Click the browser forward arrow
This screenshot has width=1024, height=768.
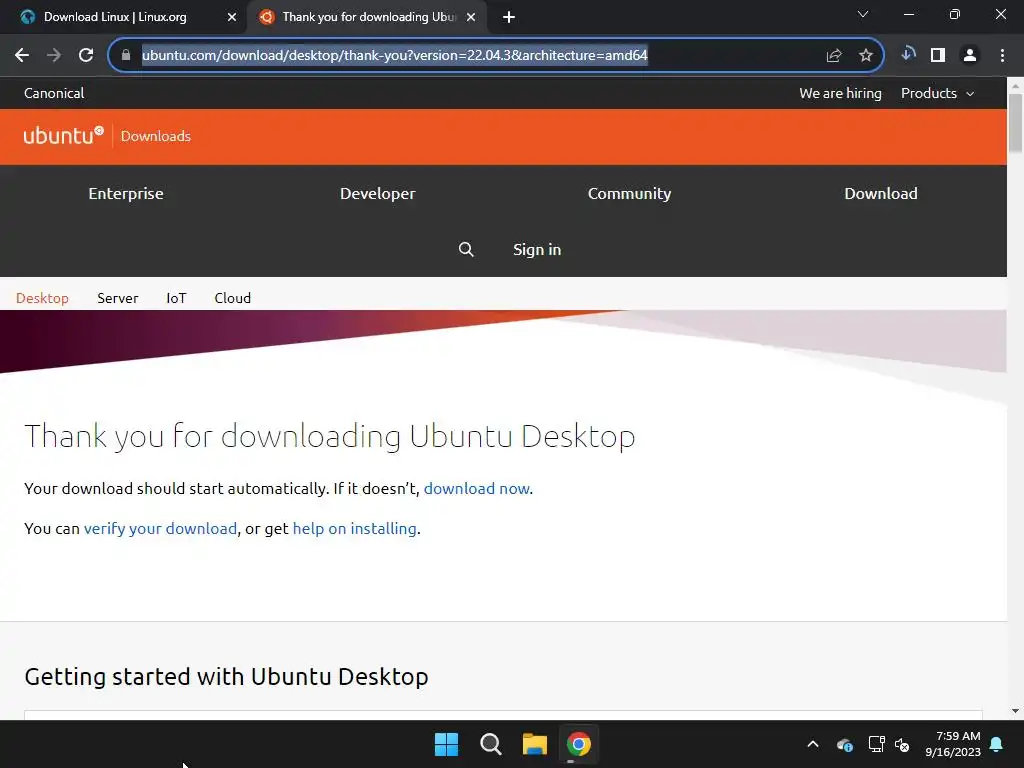[x=54, y=56]
